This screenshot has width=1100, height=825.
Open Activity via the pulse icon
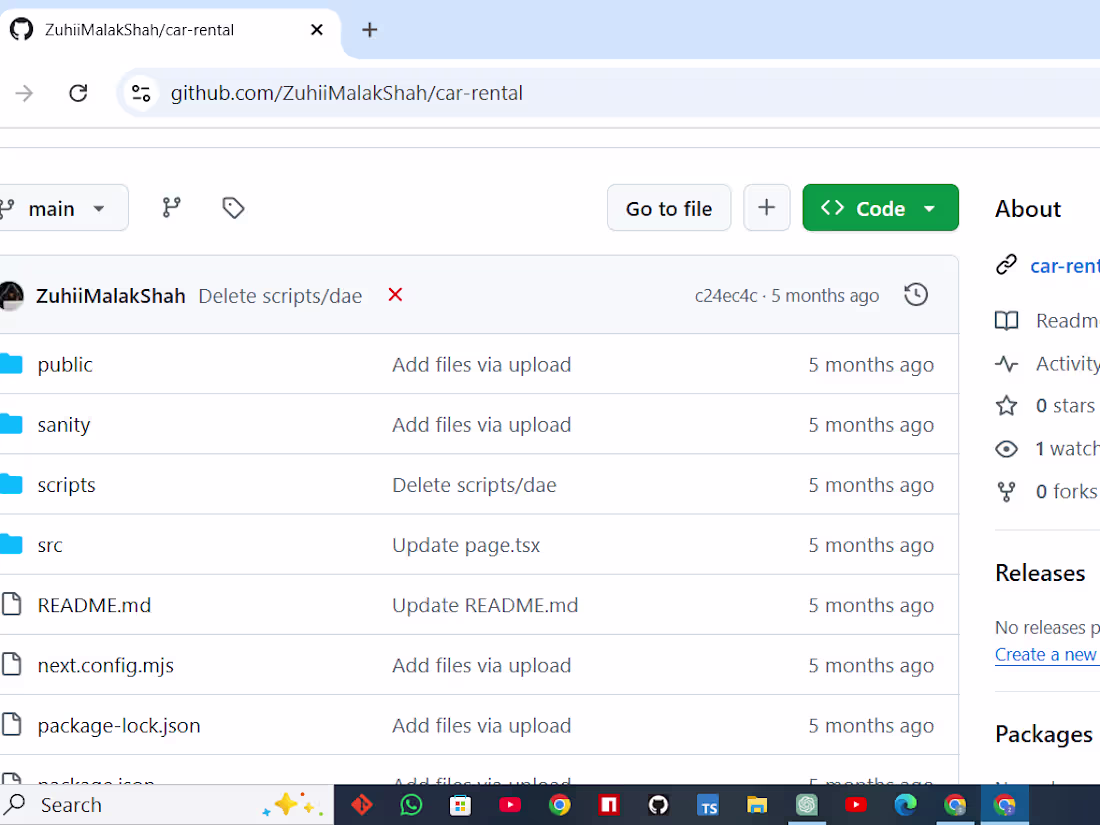pos(1007,363)
